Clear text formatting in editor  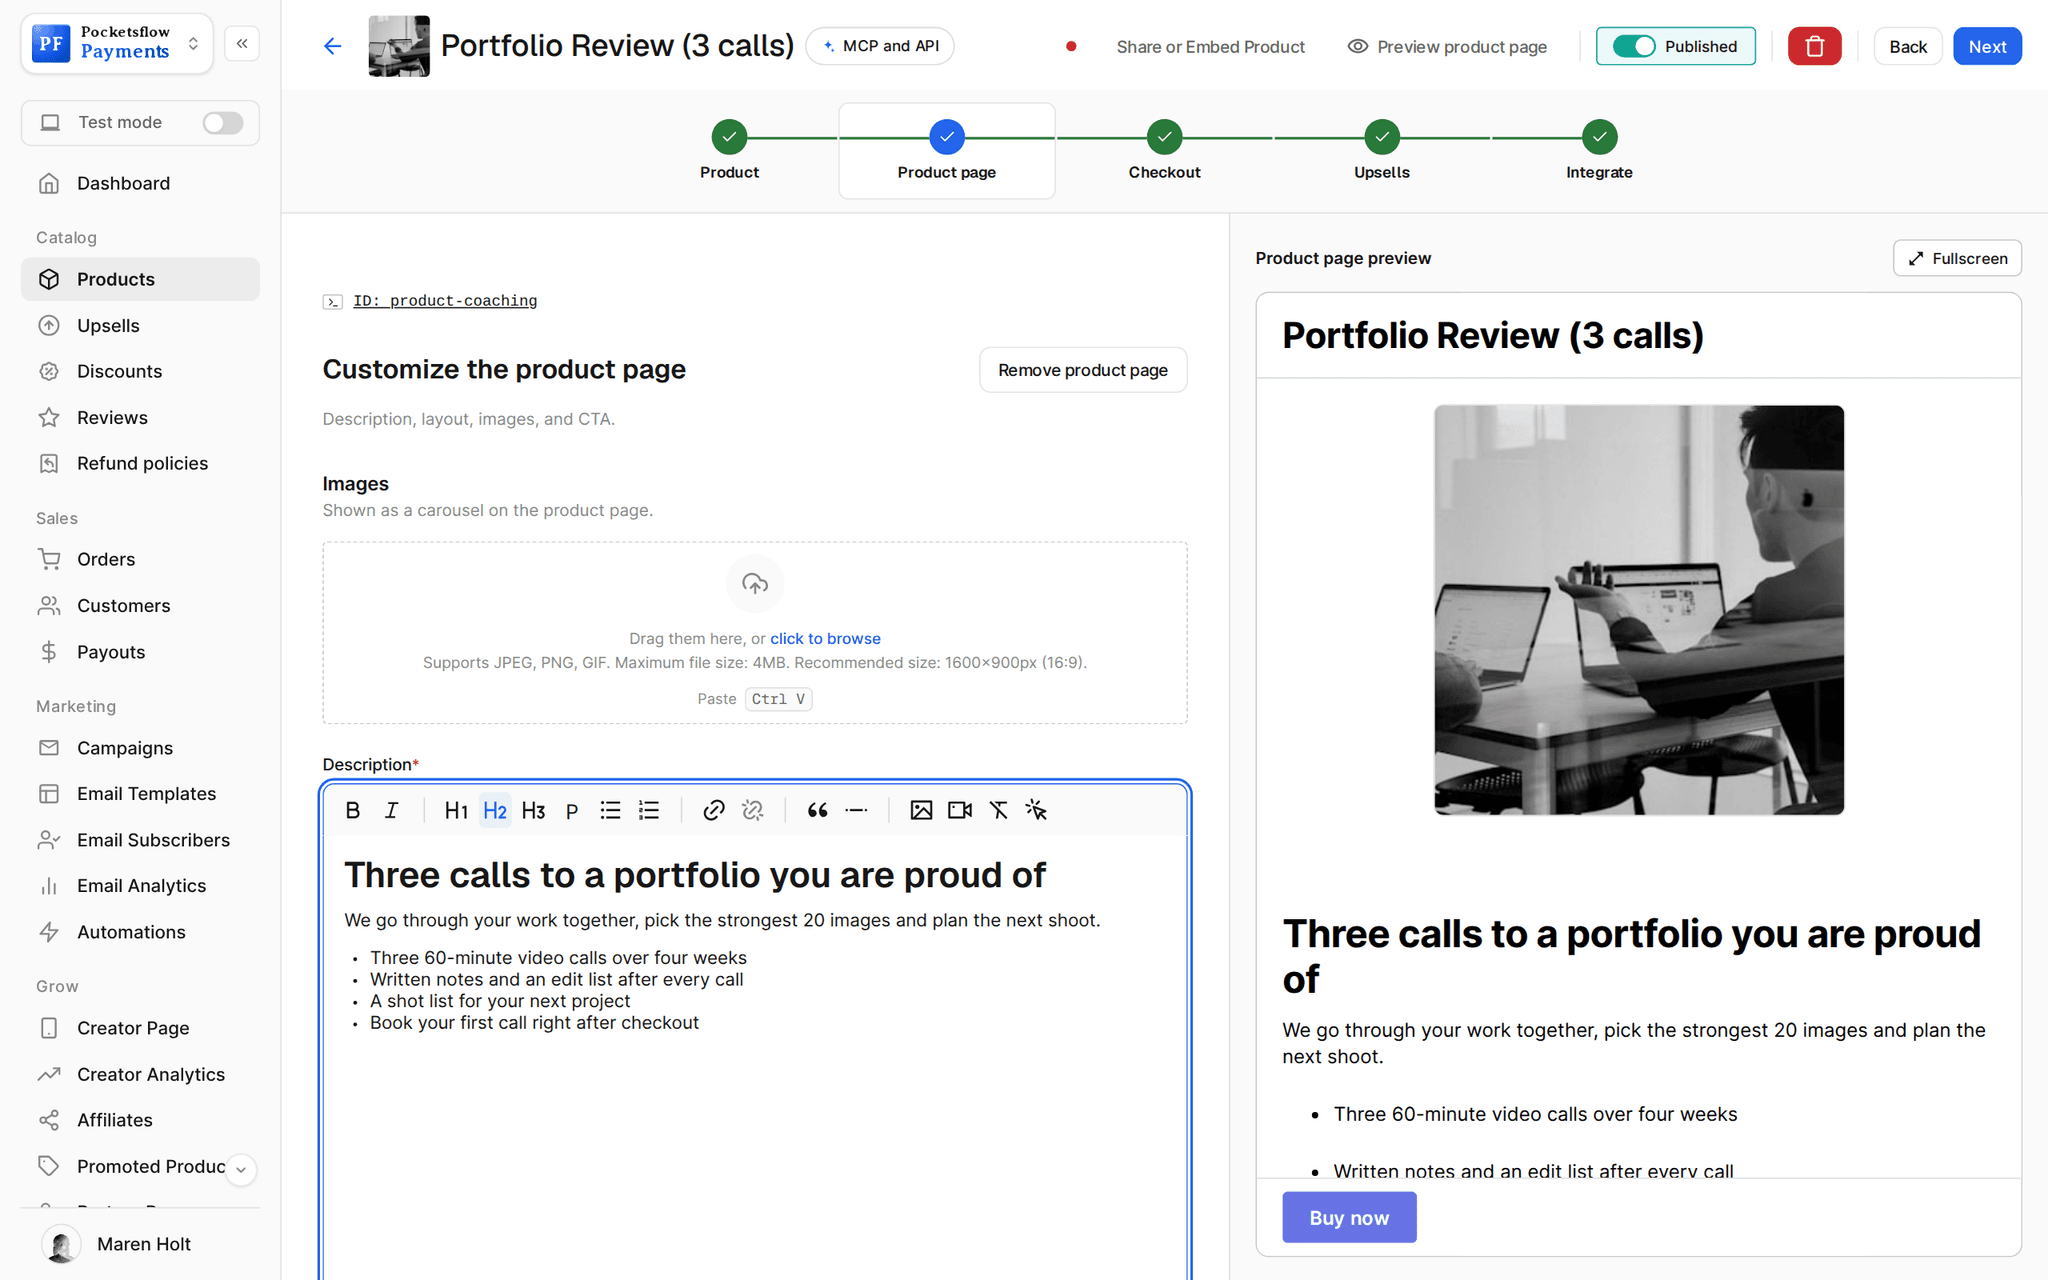[x=998, y=810]
